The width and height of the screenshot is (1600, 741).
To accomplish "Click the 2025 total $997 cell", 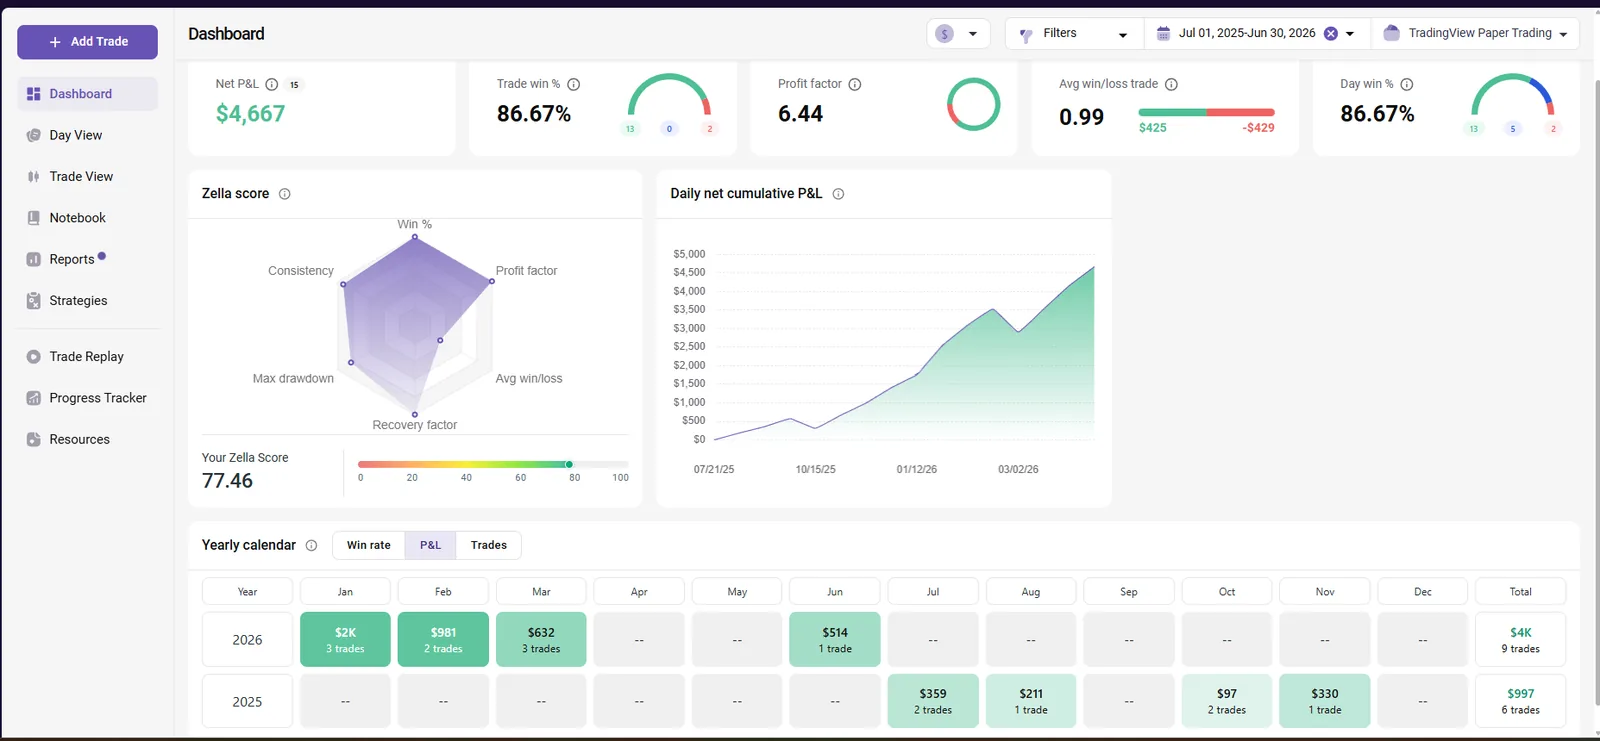I will pyautogui.click(x=1521, y=701).
